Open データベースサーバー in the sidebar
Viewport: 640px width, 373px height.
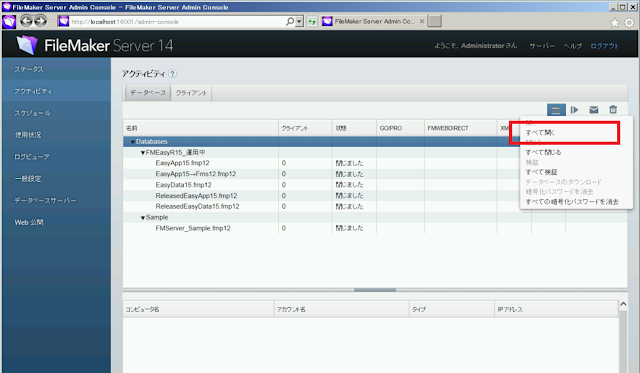(56, 200)
